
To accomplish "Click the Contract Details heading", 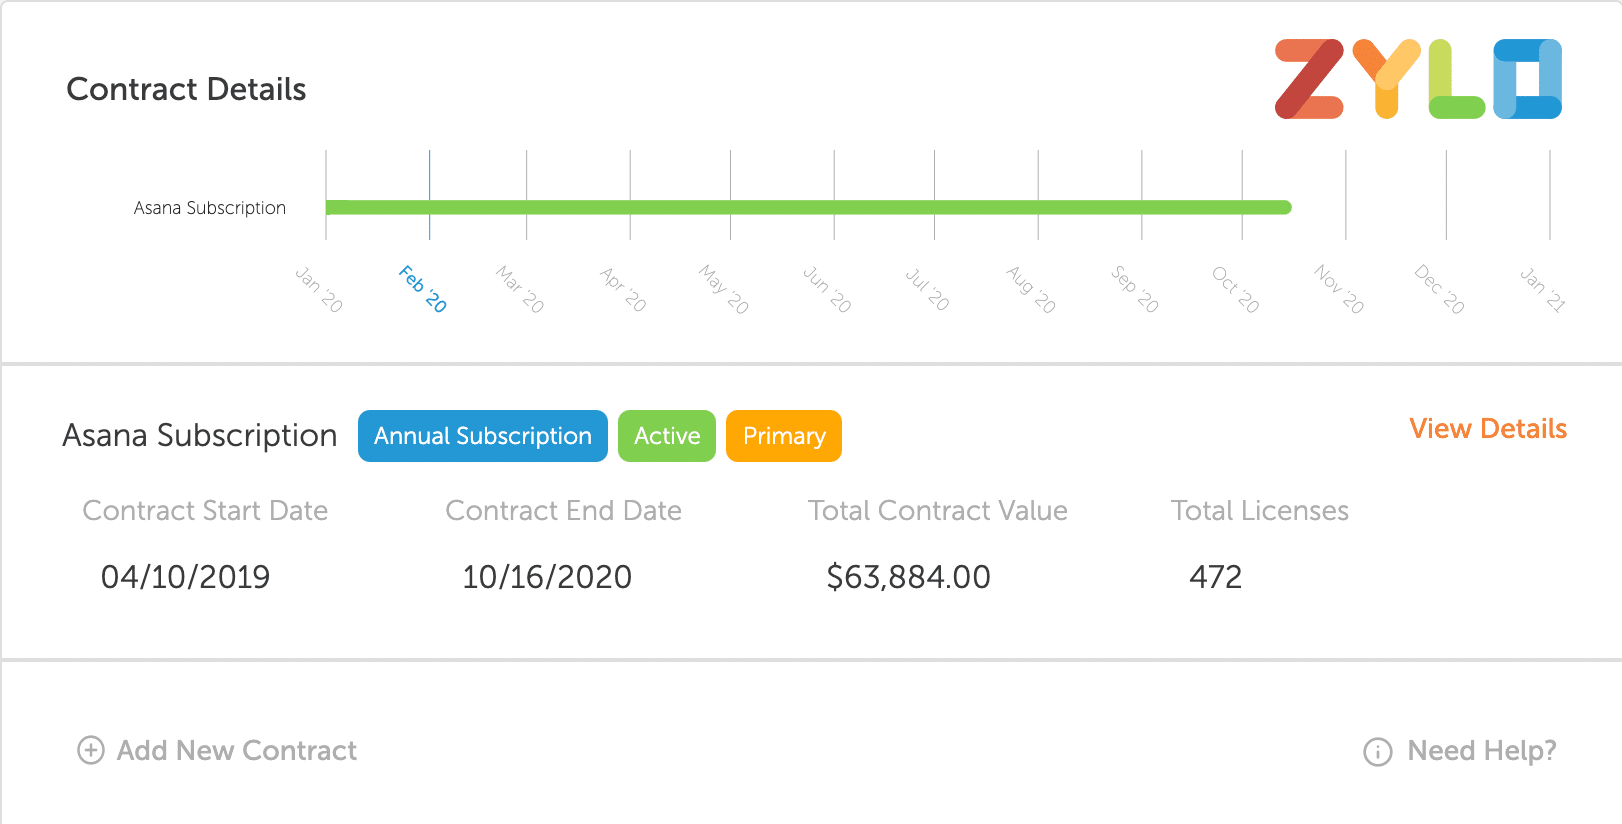I will click(x=186, y=89).
